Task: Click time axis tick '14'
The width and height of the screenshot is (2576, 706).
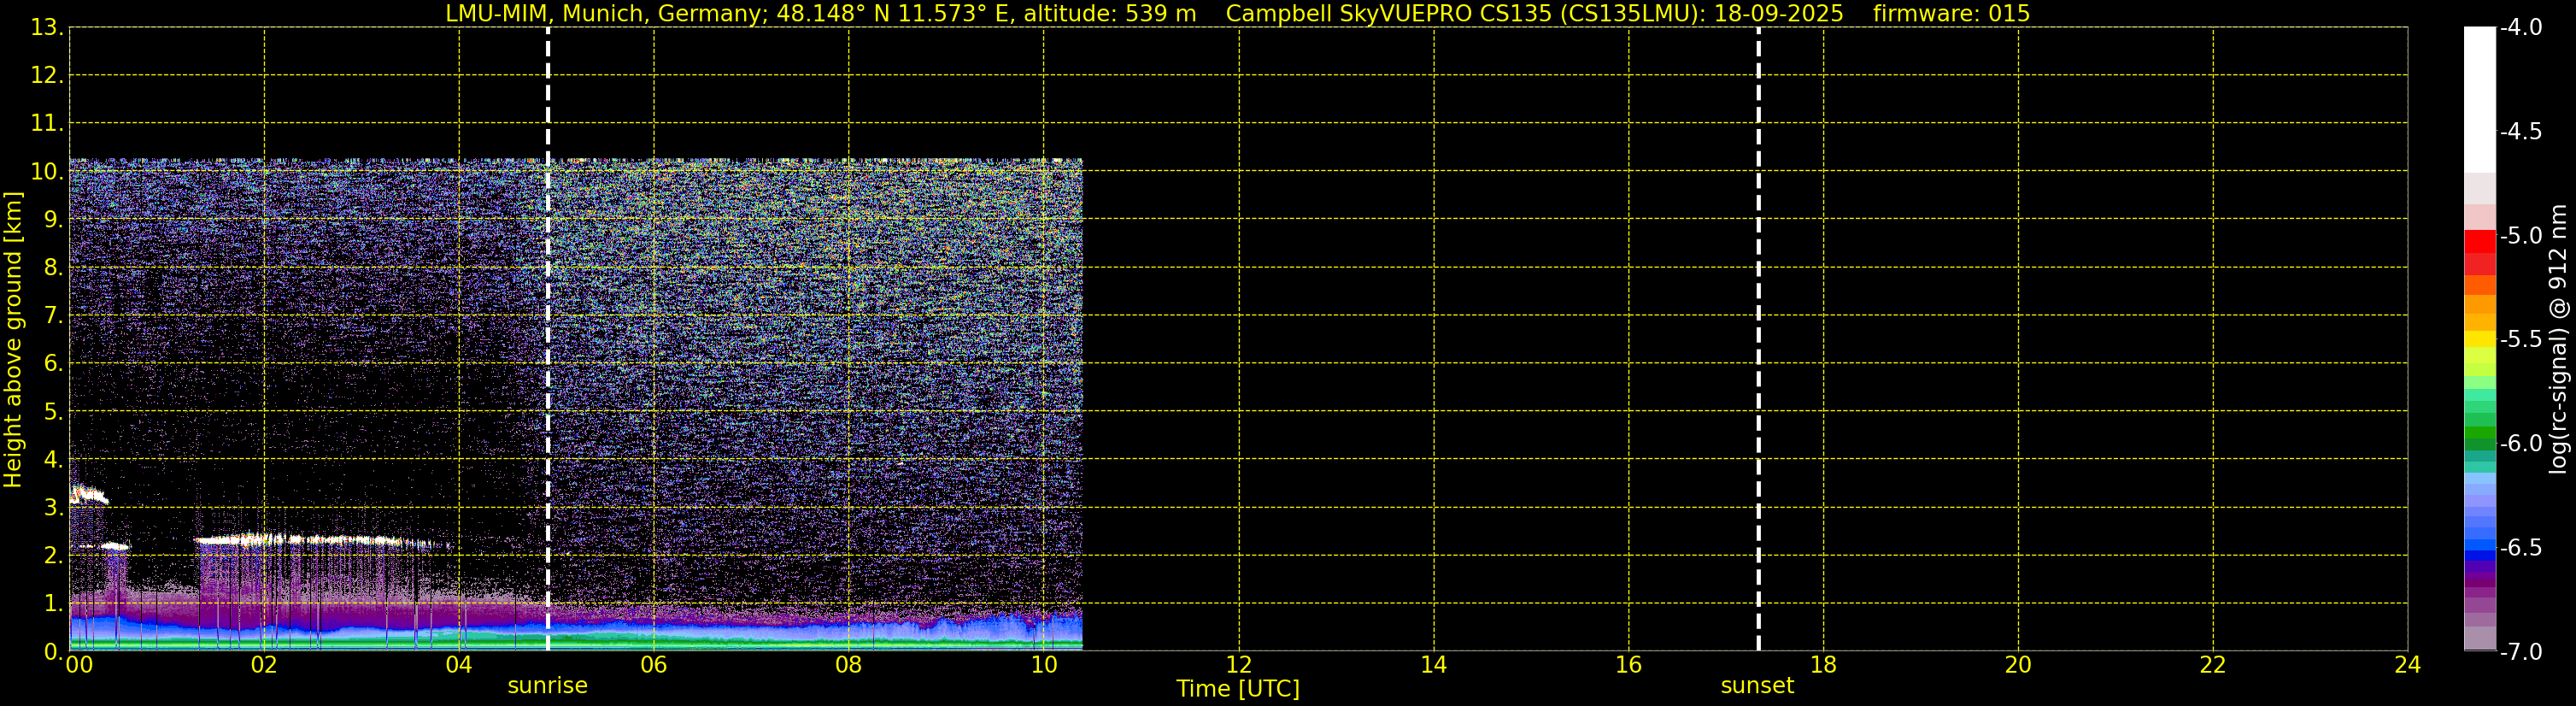Action: point(1434,665)
